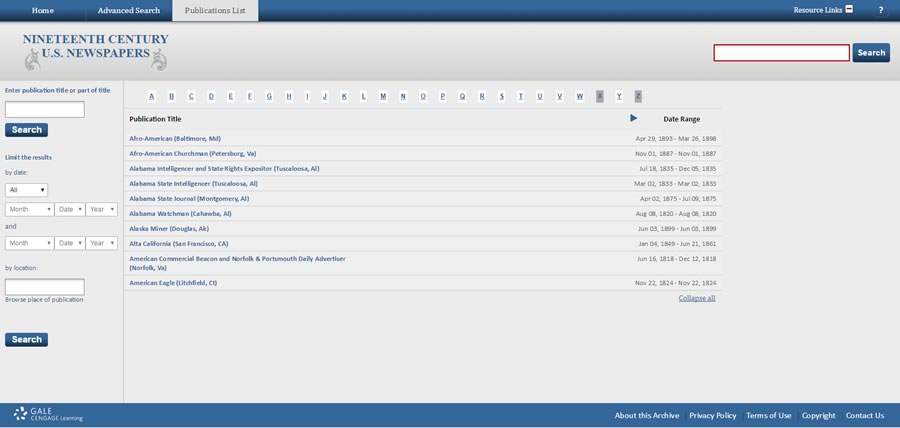The width and height of the screenshot is (900, 428).
Task: Collapse the Resource Links minus icon
Action: [x=849, y=10]
